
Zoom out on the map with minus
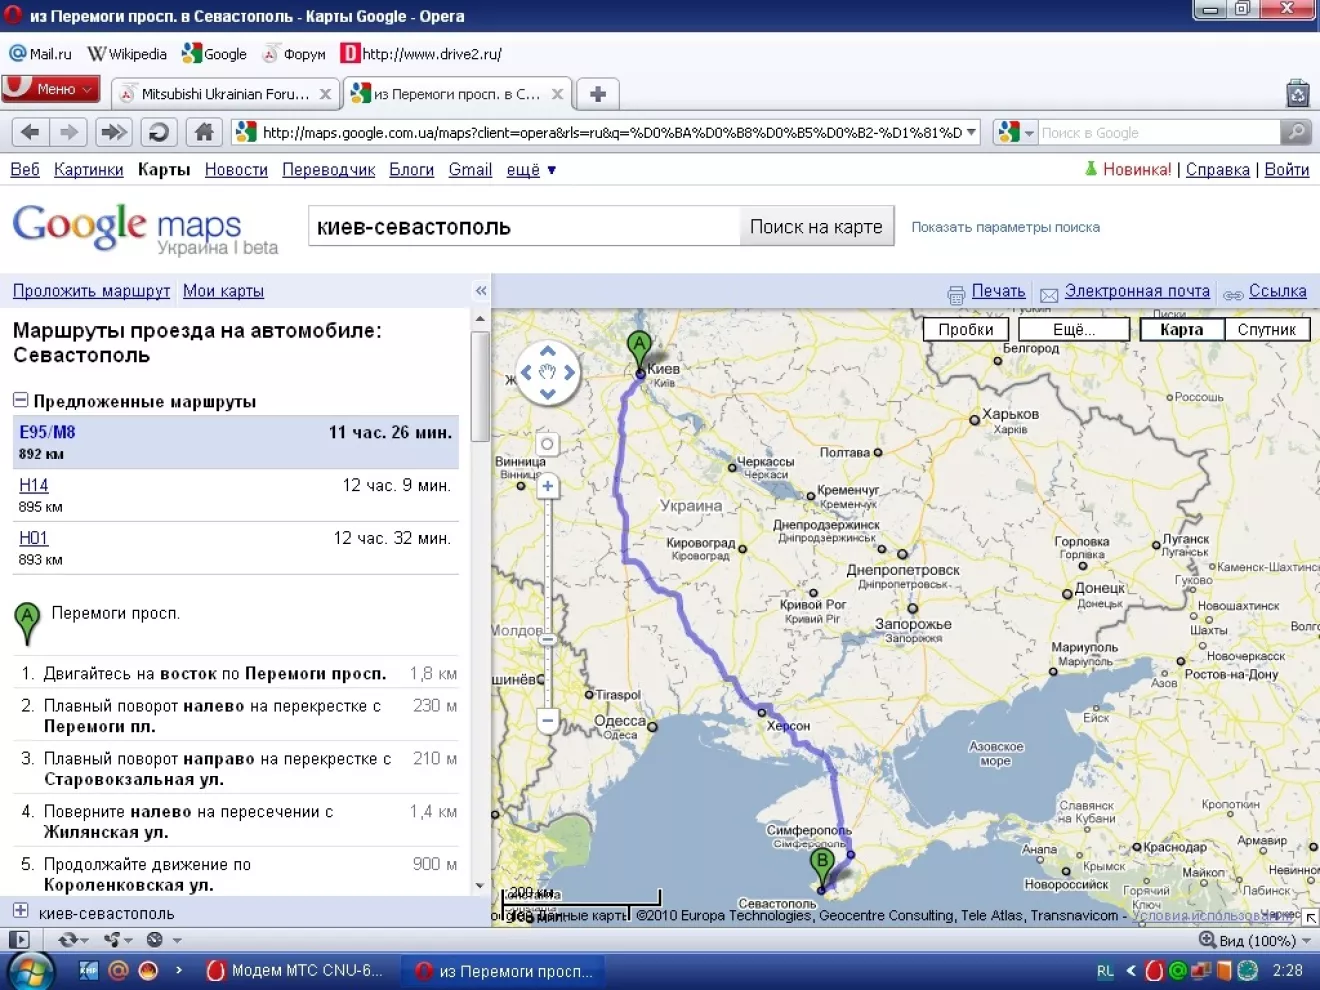[x=547, y=719]
